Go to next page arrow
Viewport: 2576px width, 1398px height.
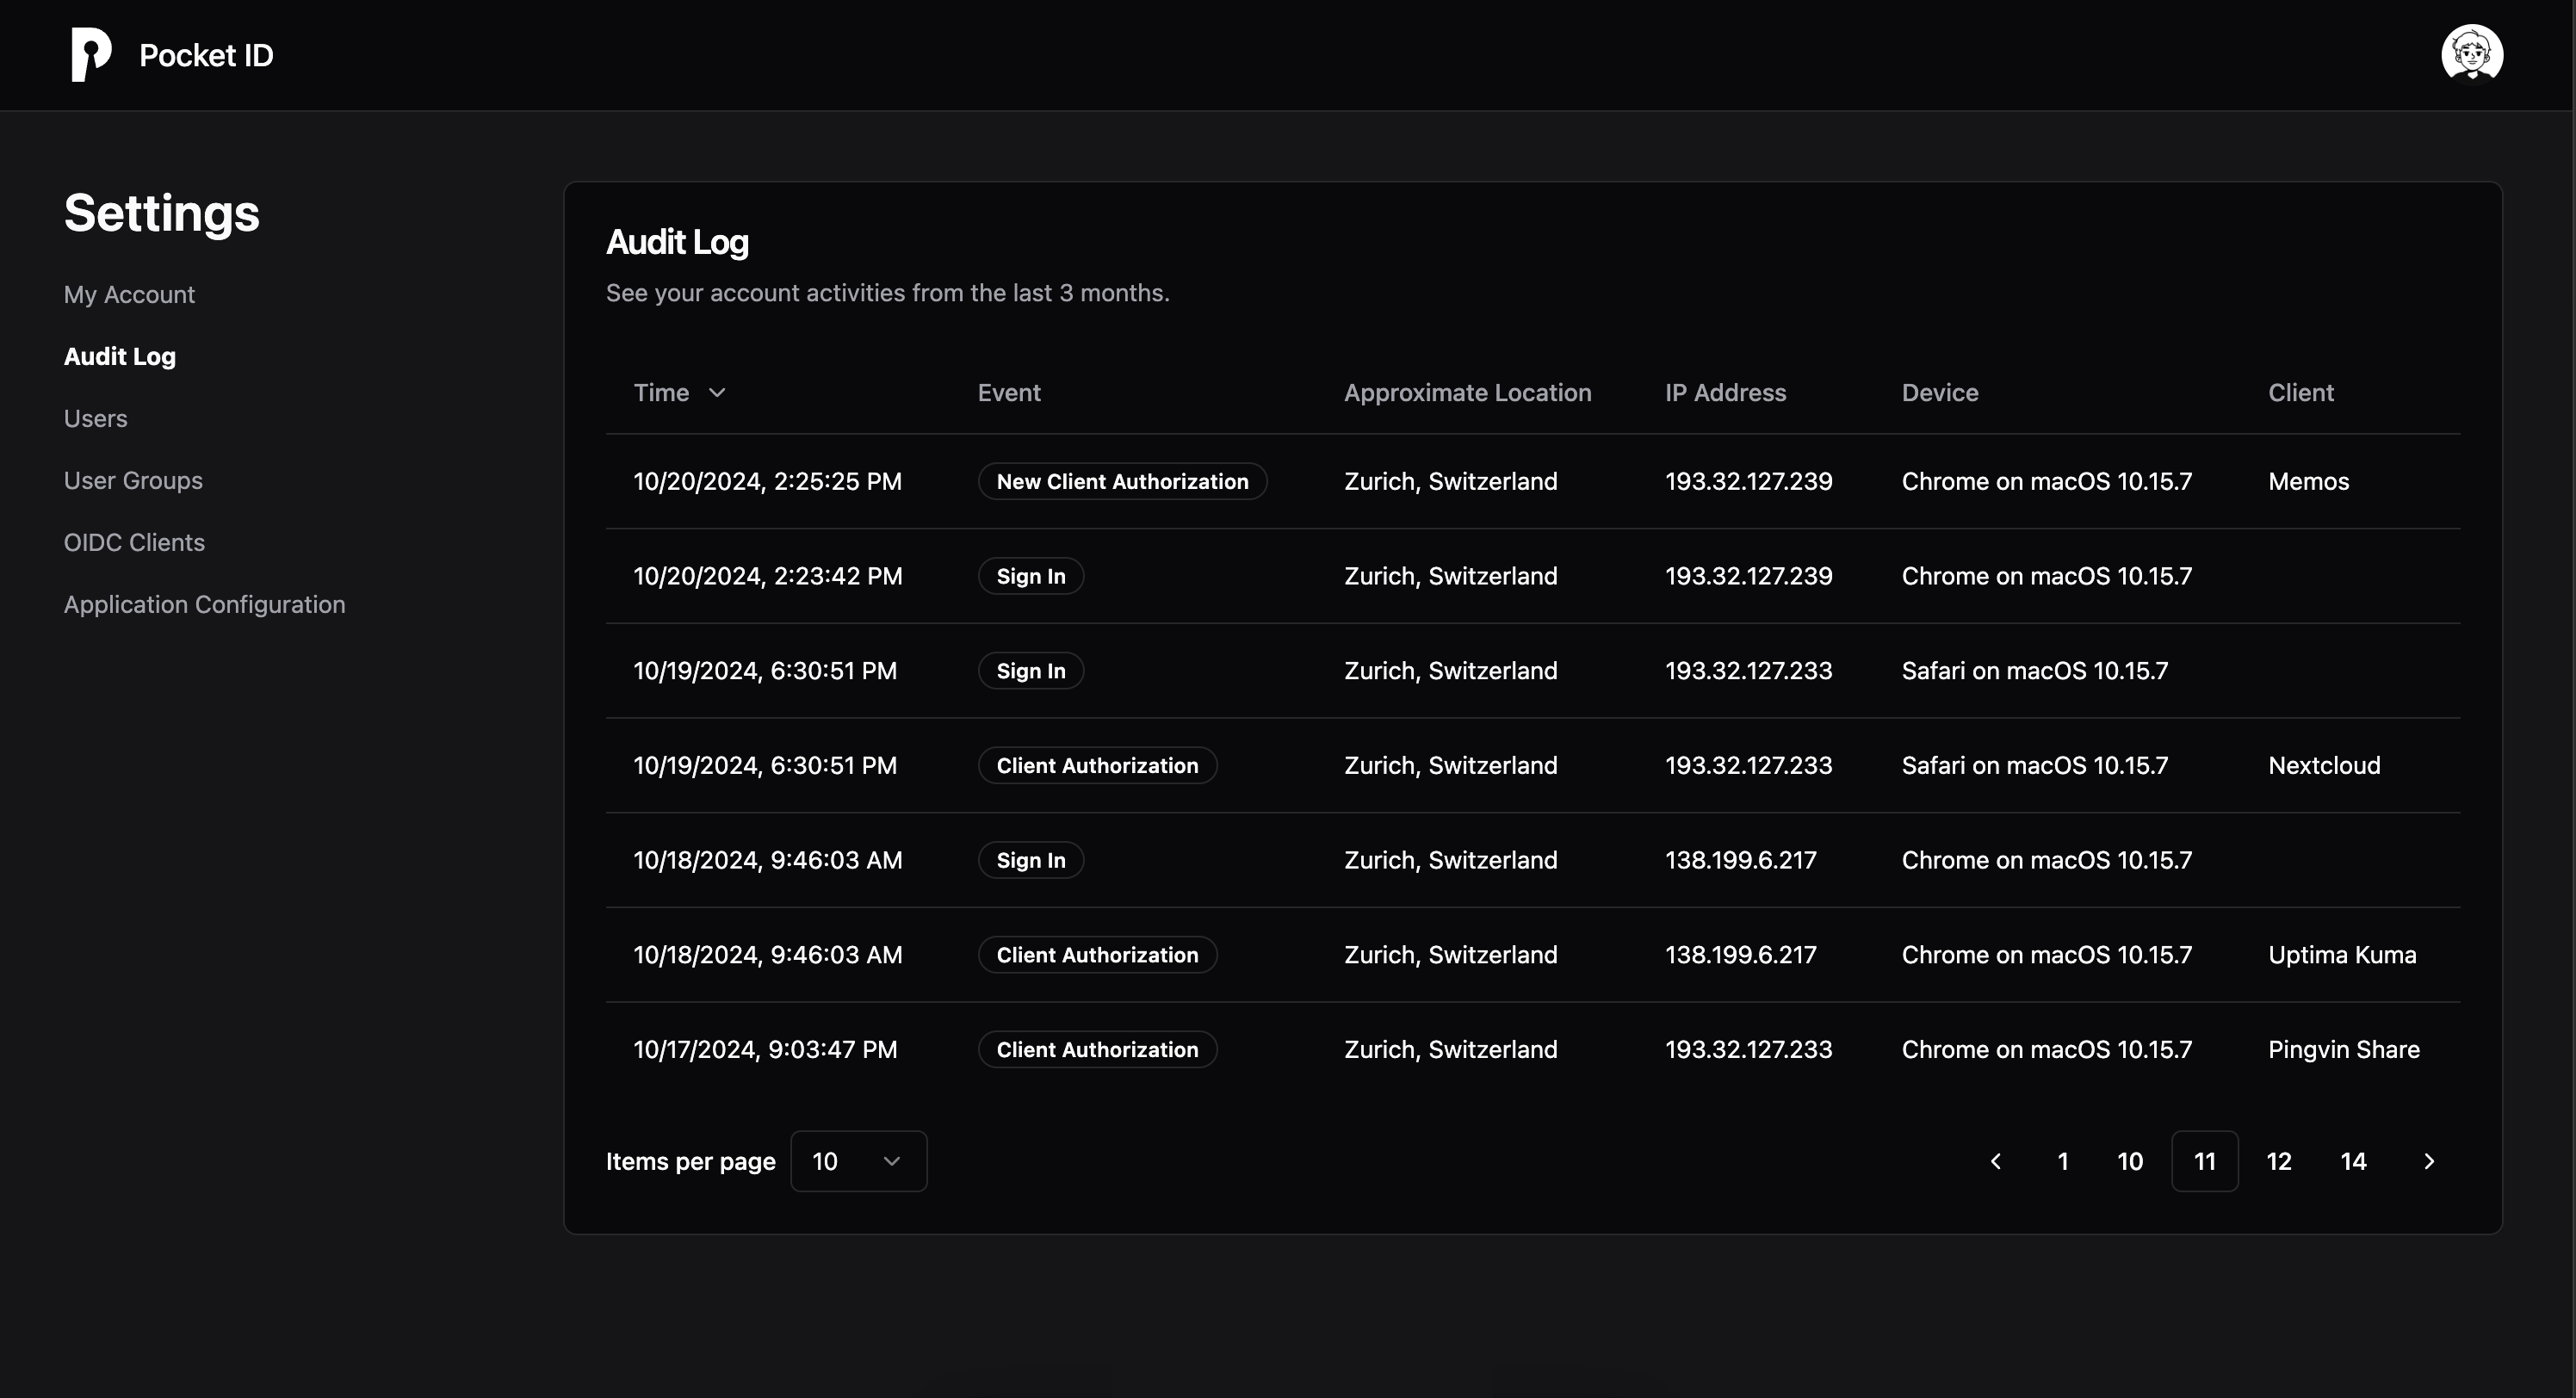2428,1161
